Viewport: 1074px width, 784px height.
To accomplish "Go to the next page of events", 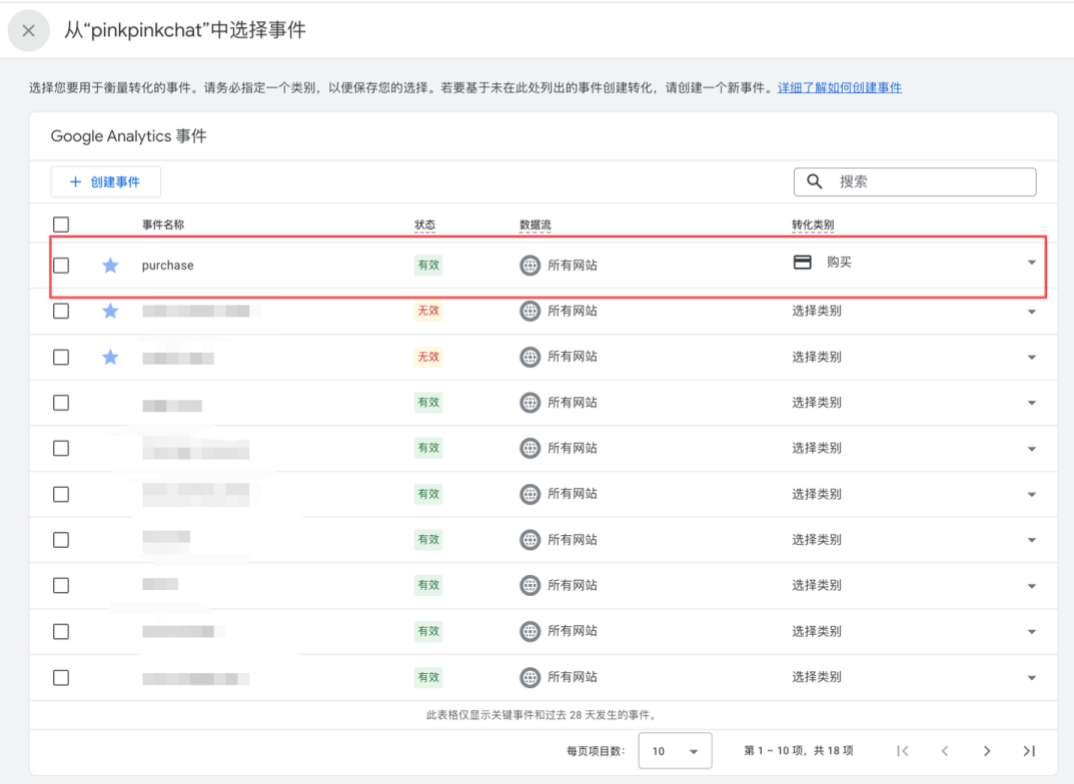I will 987,750.
